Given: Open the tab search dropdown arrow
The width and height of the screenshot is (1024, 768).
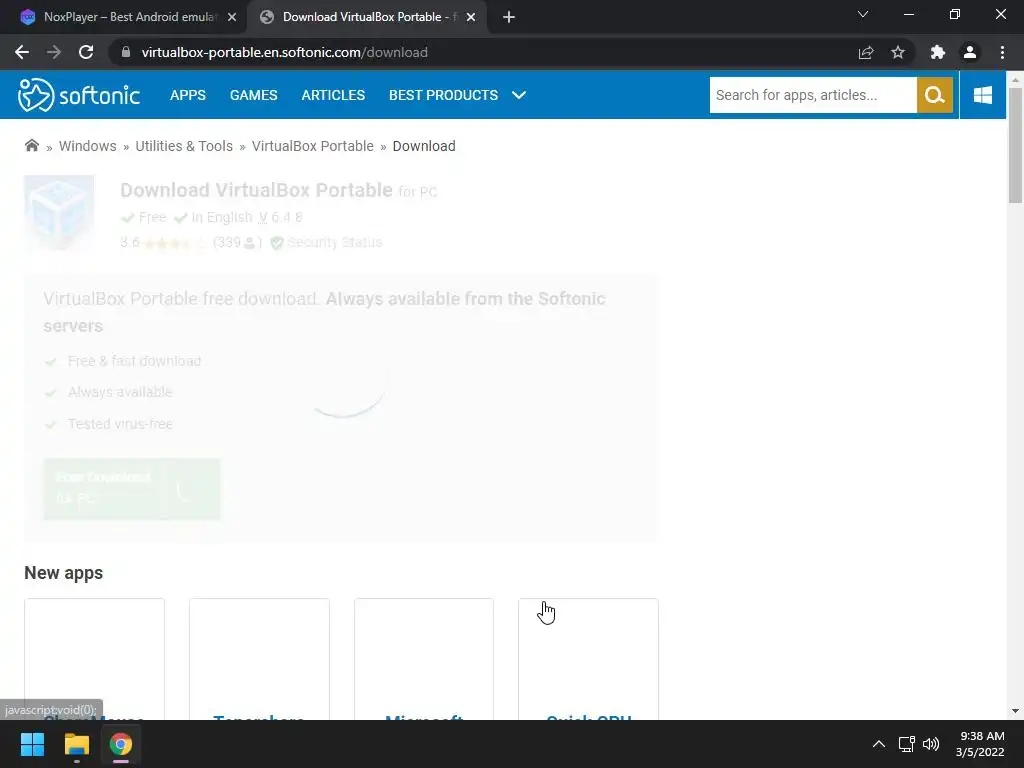Looking at the screenshot, I should click(x=863, y=14).
